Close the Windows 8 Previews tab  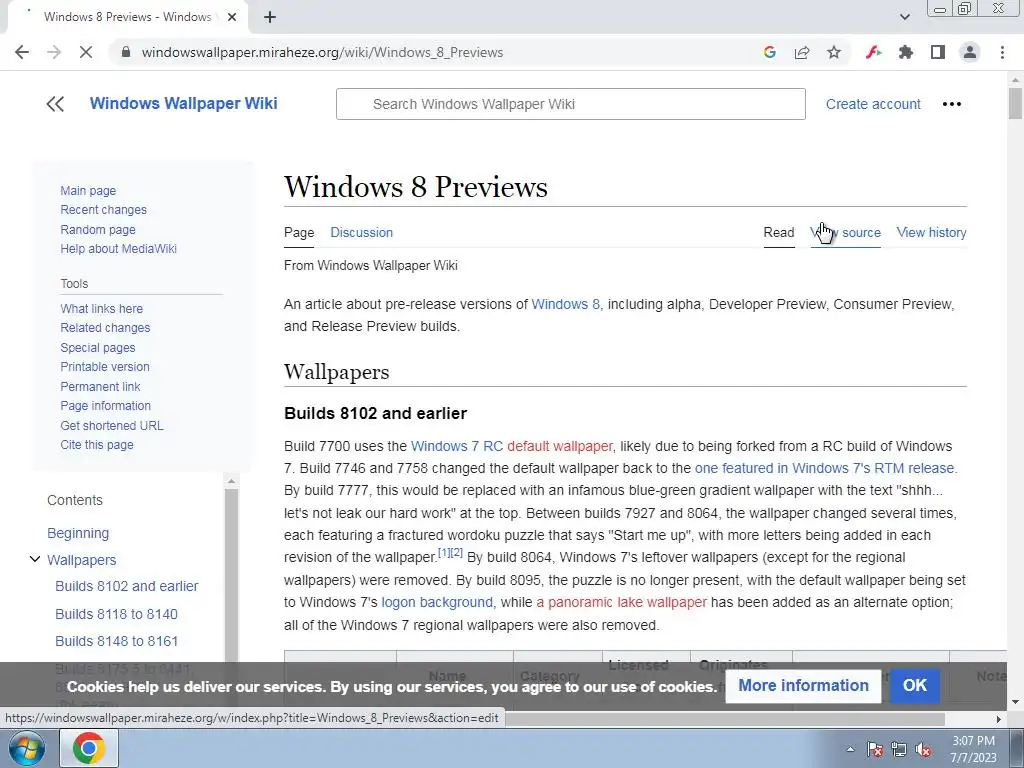click(x=232, y=17)
